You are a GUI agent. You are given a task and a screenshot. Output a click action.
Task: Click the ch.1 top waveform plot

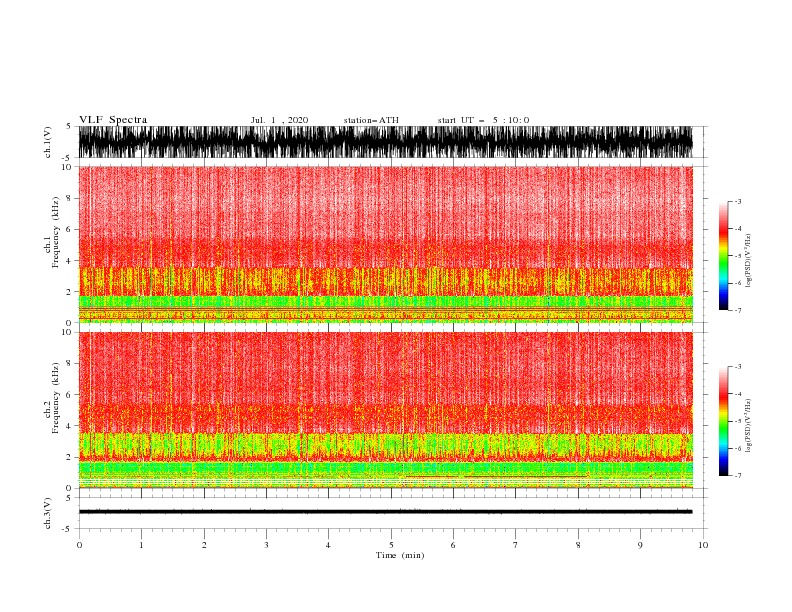[x=386, y=142]
